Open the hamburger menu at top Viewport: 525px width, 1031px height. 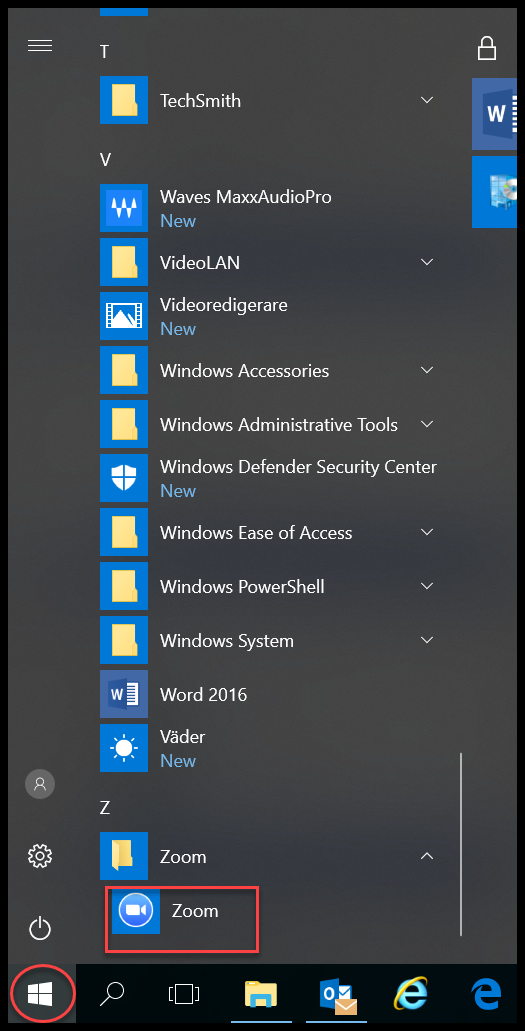pyautogui.click(x=40, y=45)
